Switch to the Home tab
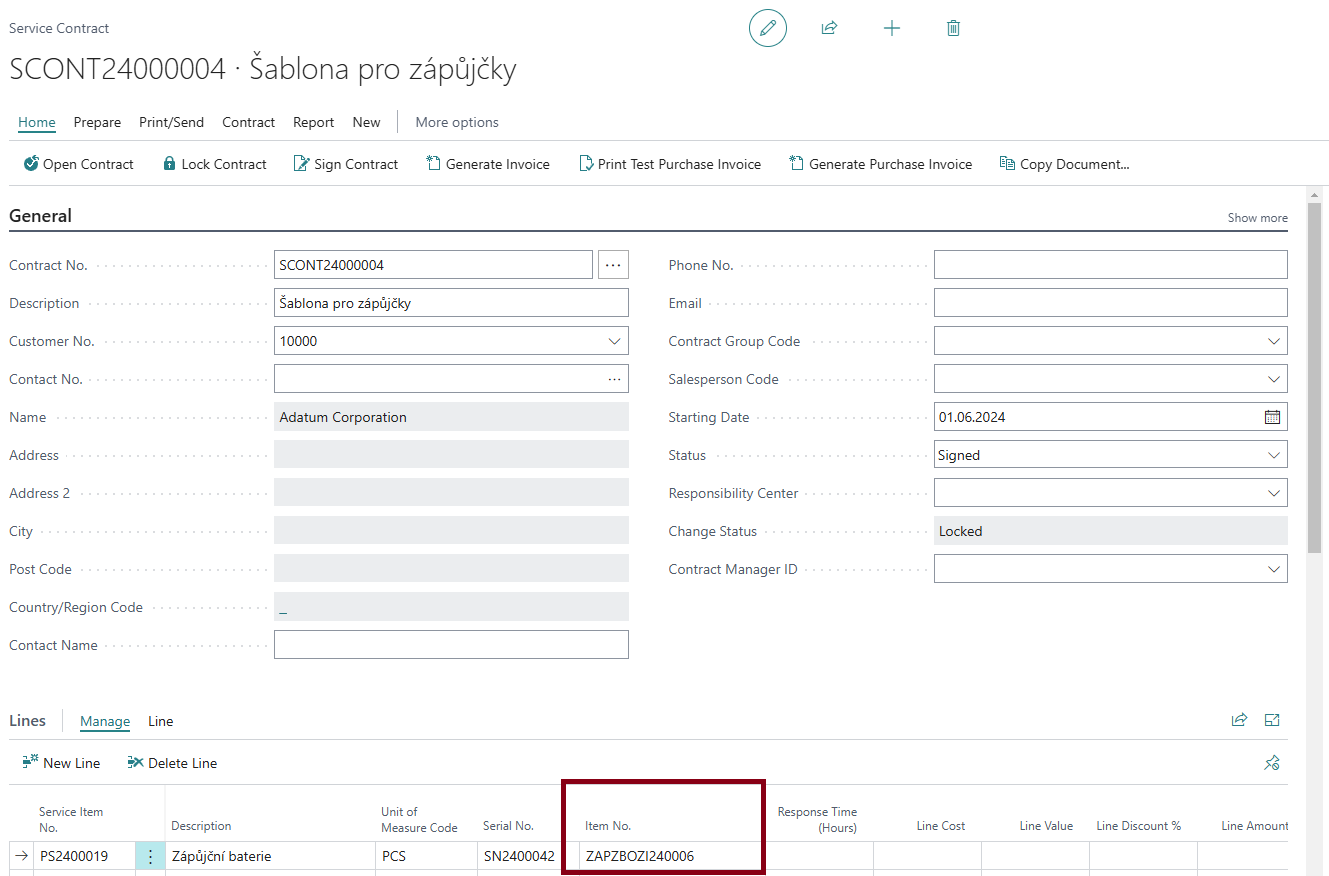Screen dimensions: 1329x876 pyautogui.click(x=37, y=122)
